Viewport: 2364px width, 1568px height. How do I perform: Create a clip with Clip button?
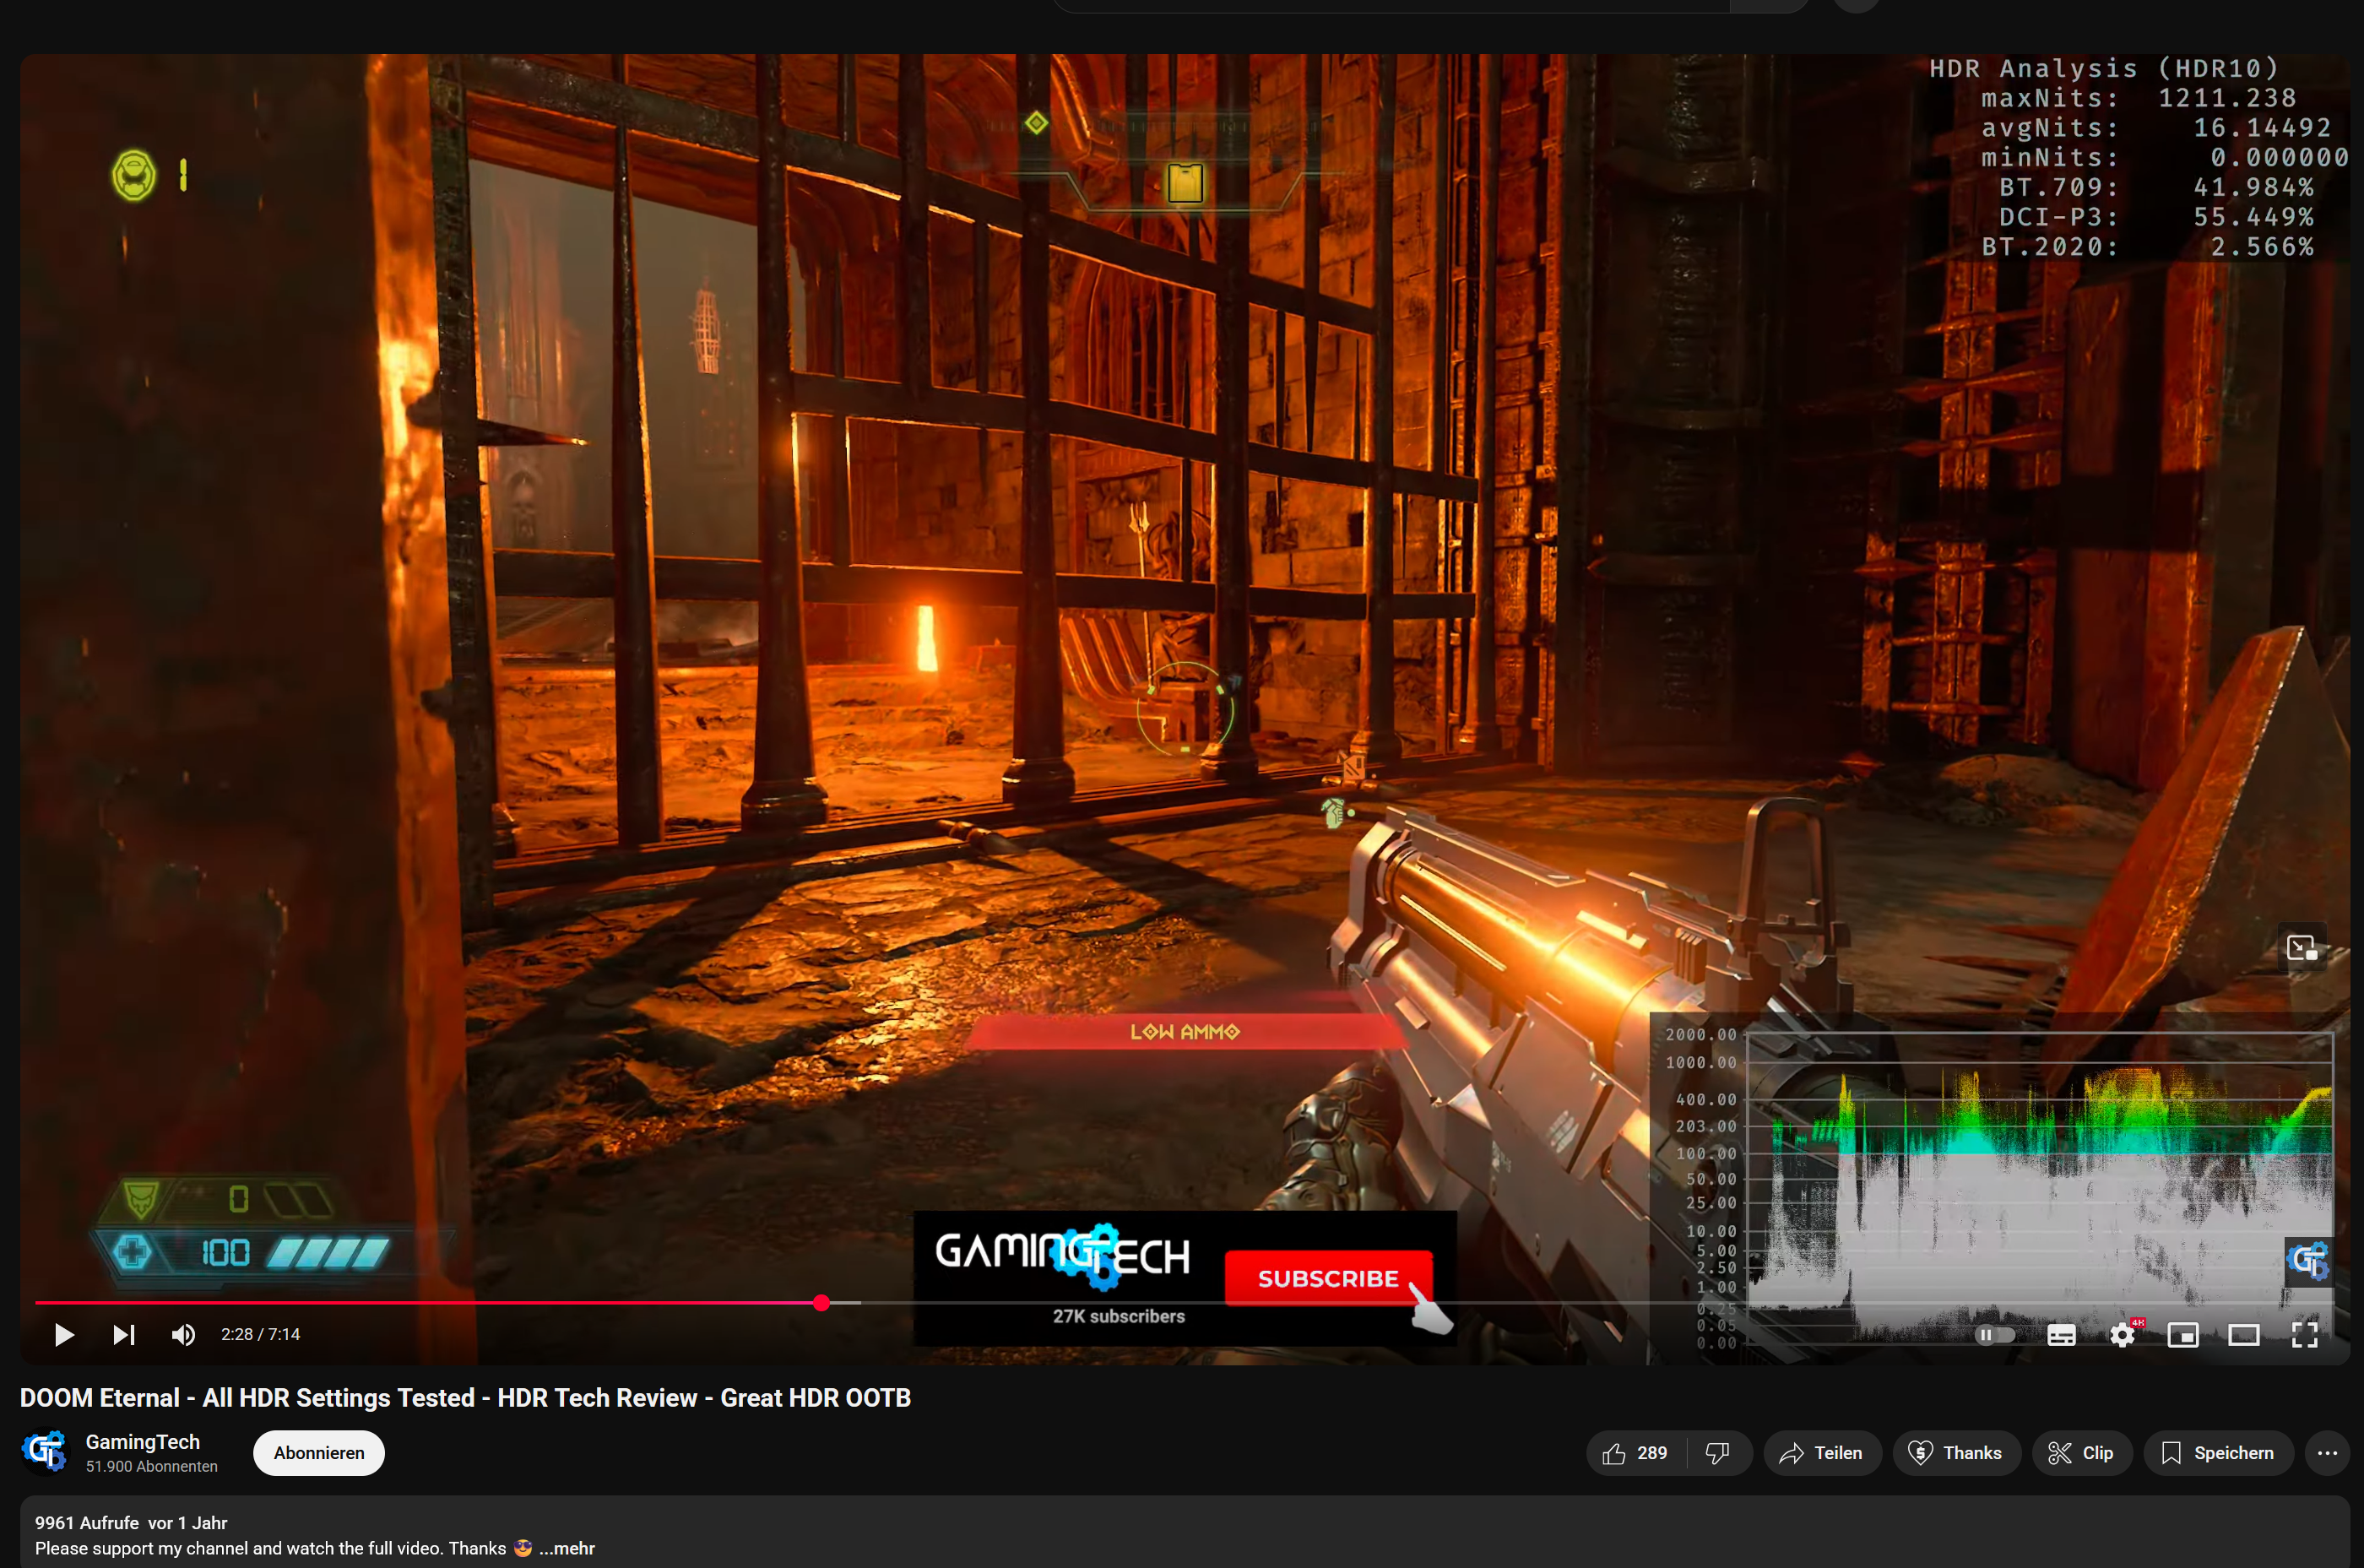click(2081, 1453)
